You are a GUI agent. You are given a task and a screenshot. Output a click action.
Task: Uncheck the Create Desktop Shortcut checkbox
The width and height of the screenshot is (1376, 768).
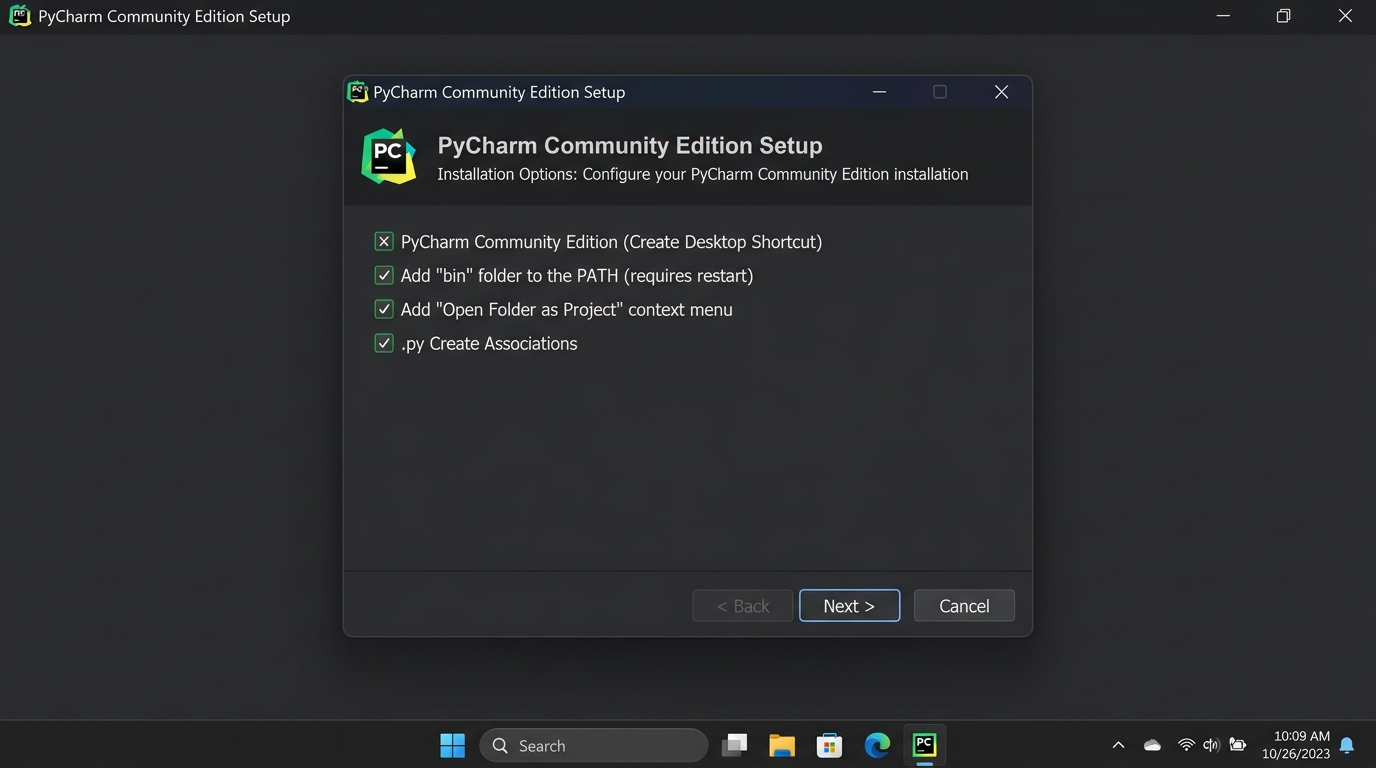pos(384,241)
